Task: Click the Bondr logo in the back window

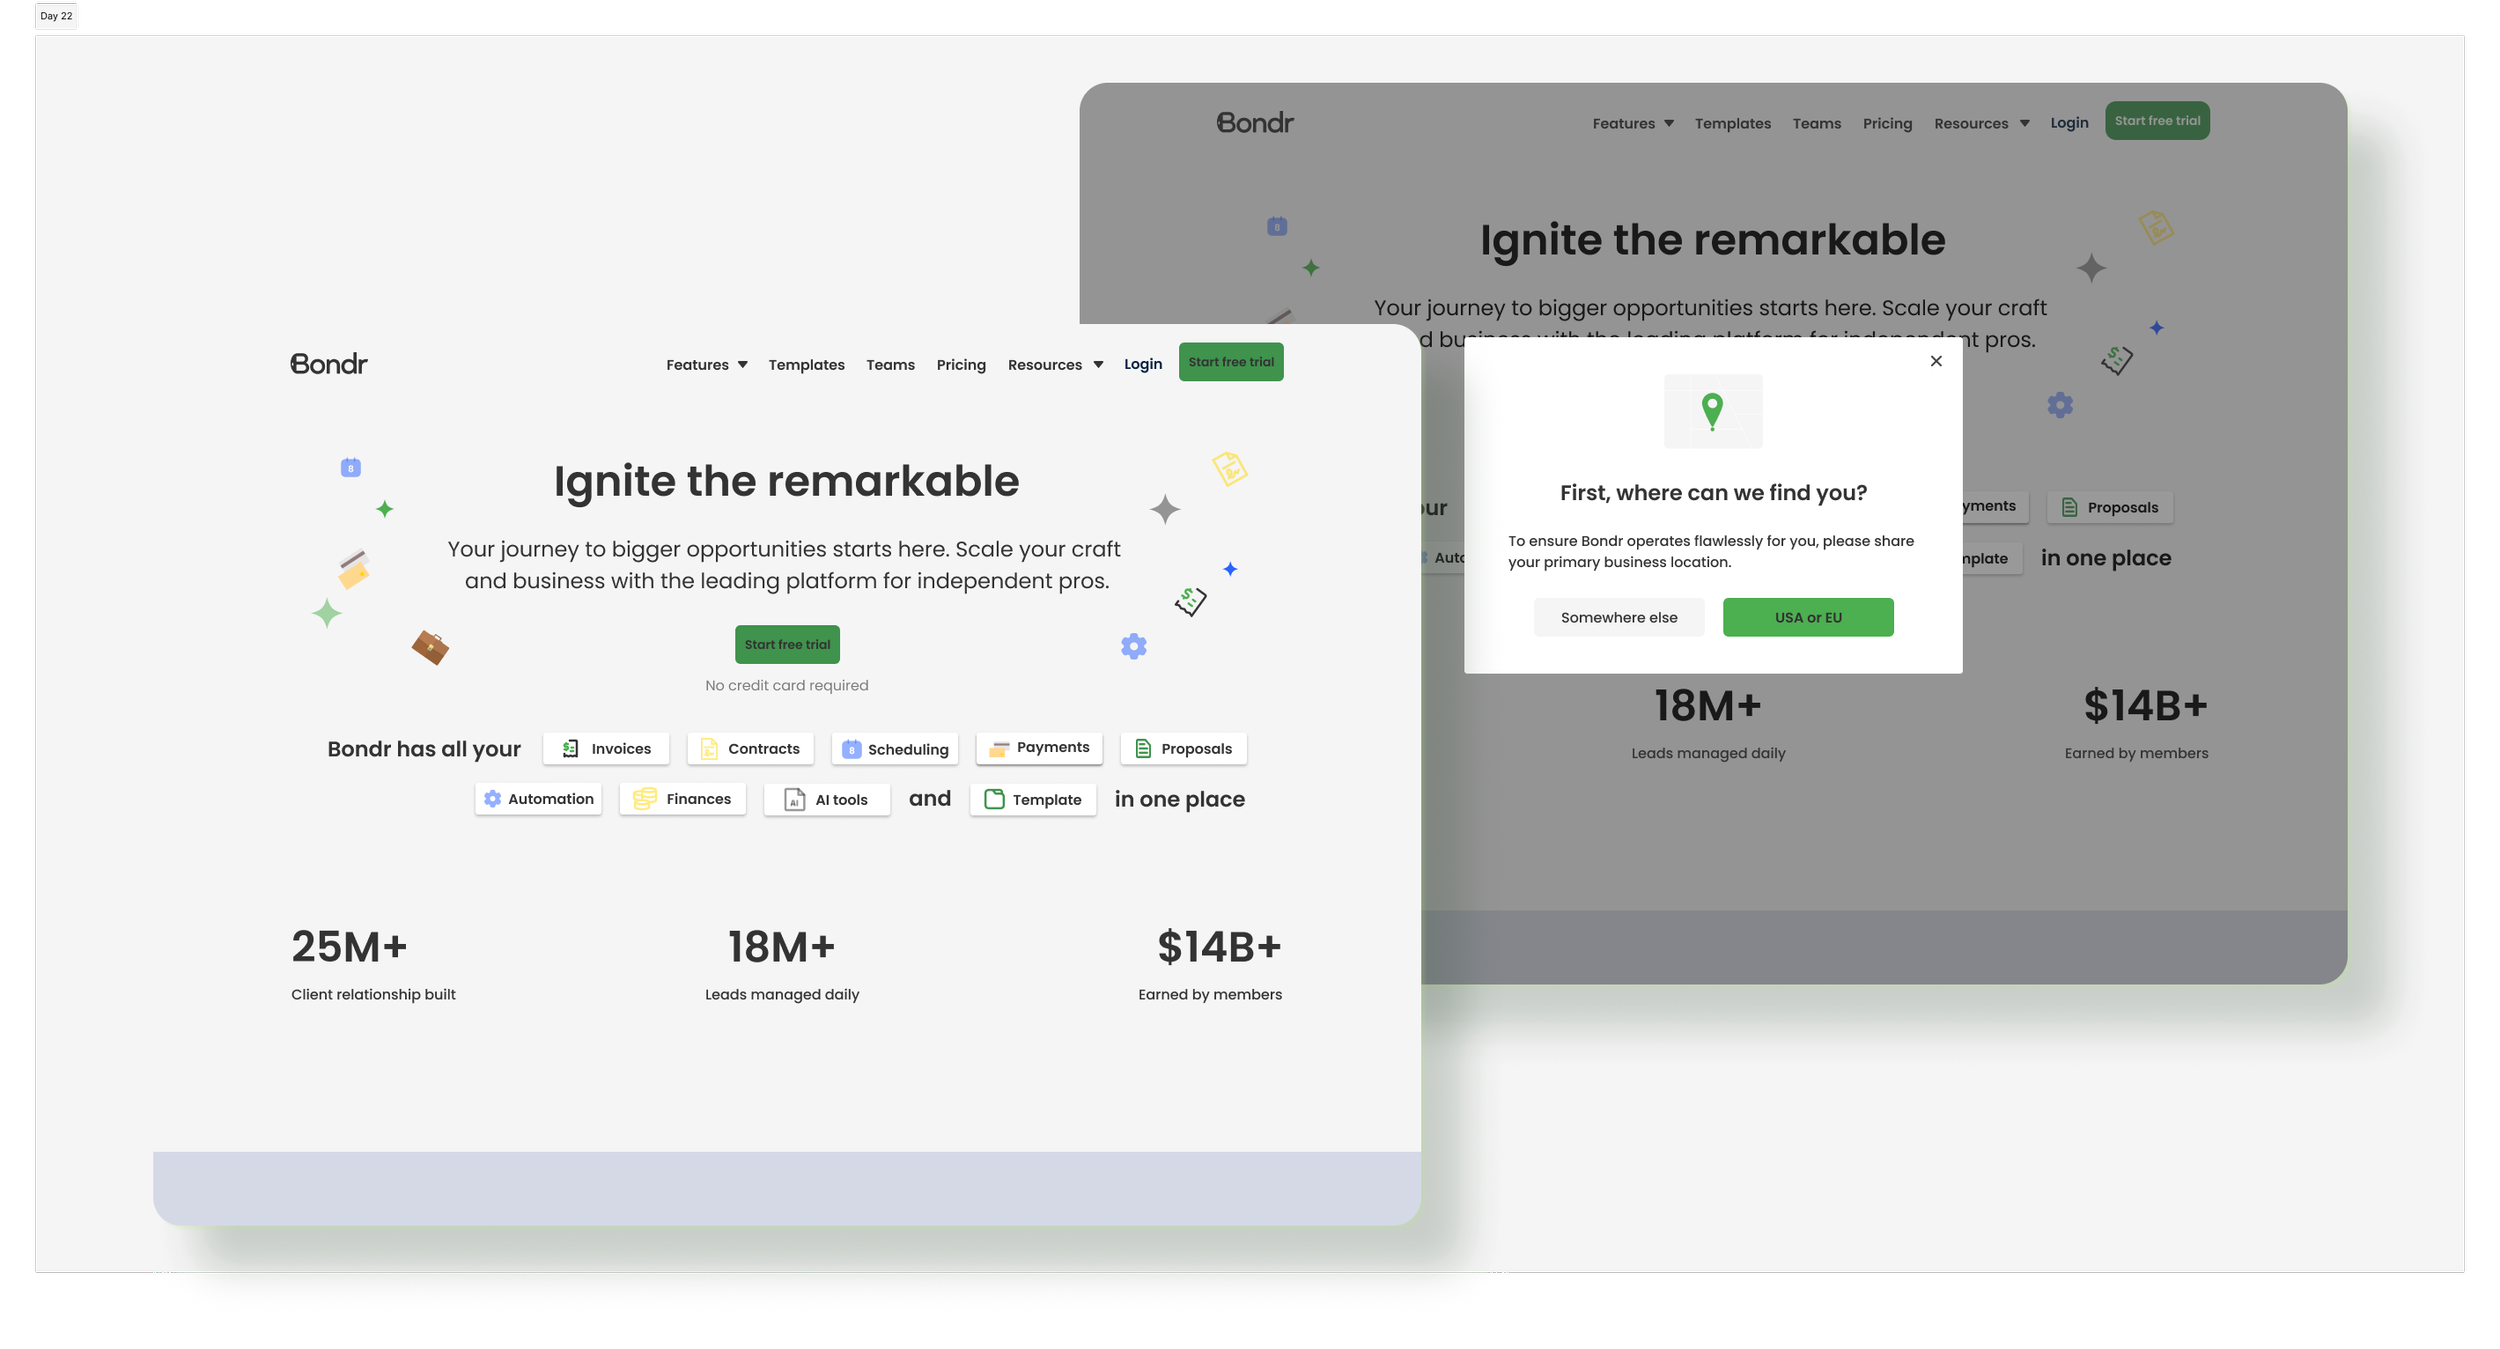Action: click(1255, 122)
